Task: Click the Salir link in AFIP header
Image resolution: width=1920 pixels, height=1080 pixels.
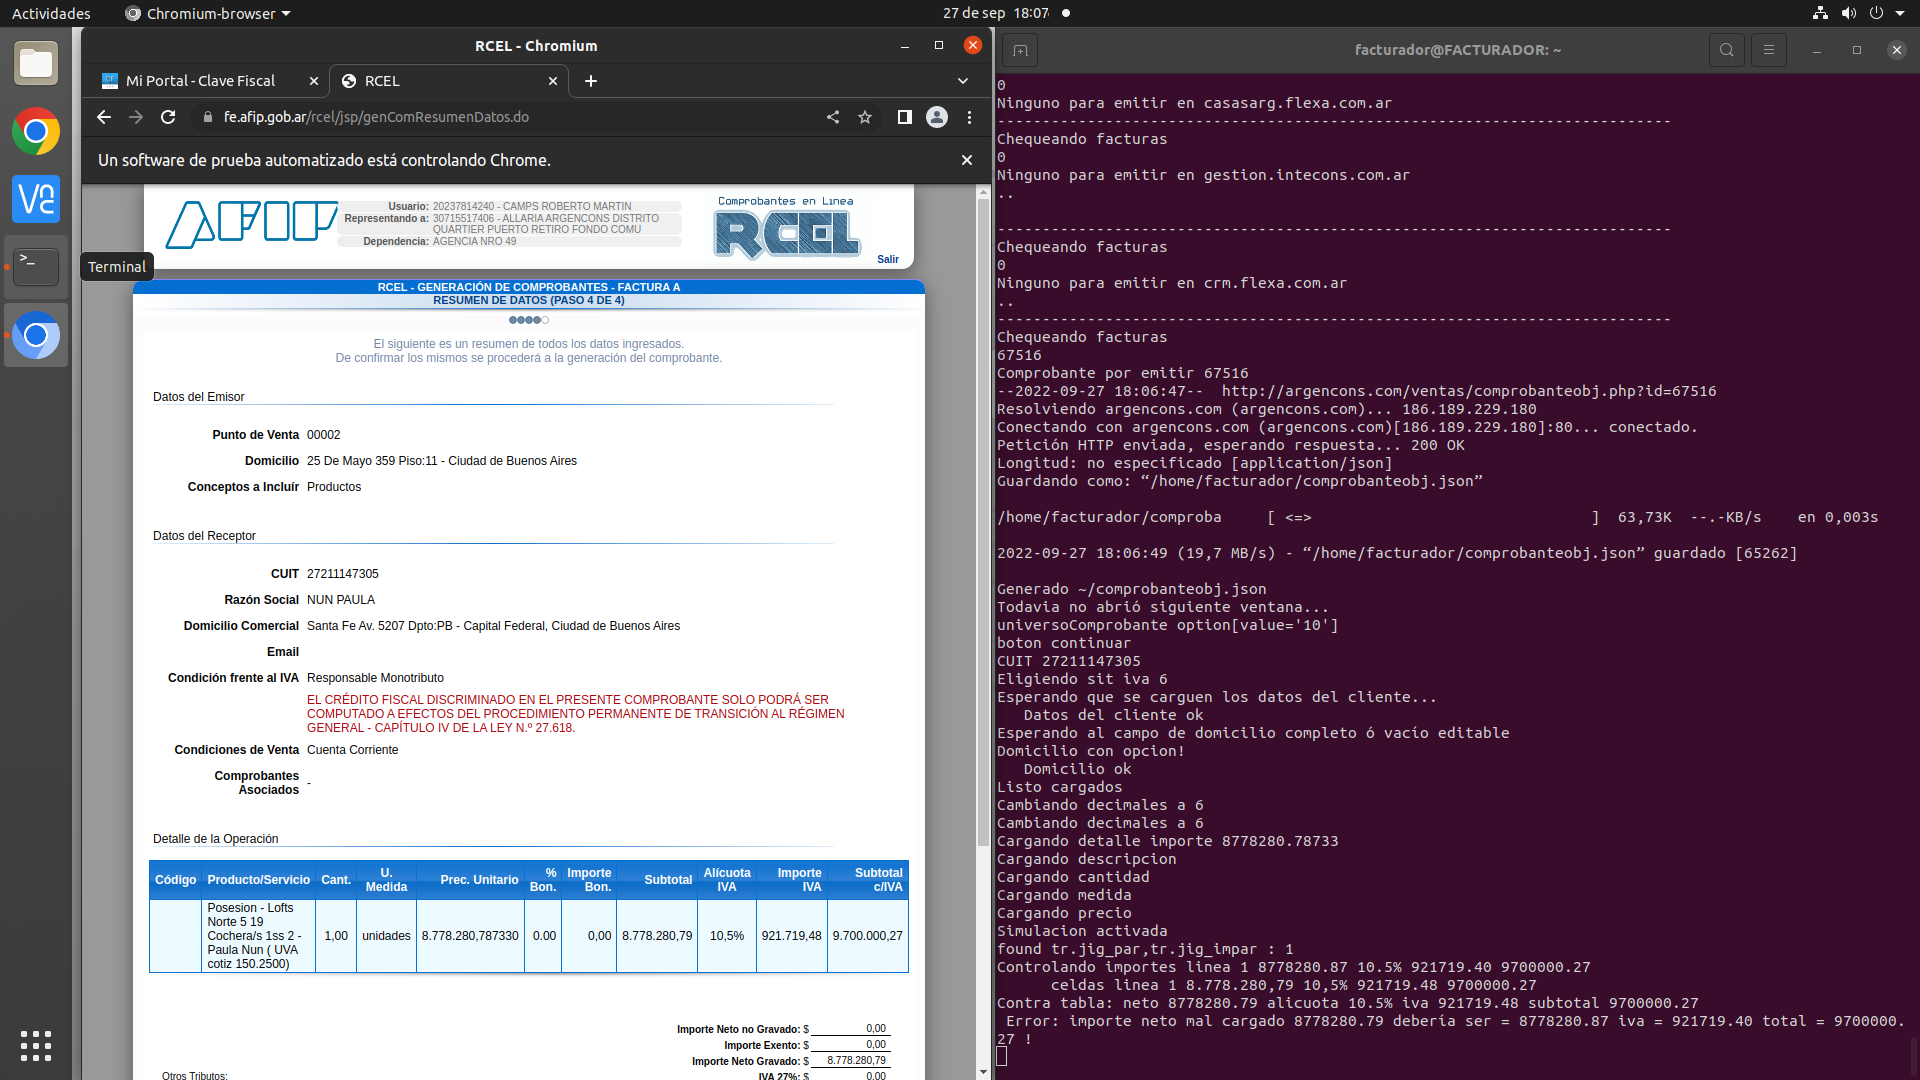Action: click(x=888, y=259)
